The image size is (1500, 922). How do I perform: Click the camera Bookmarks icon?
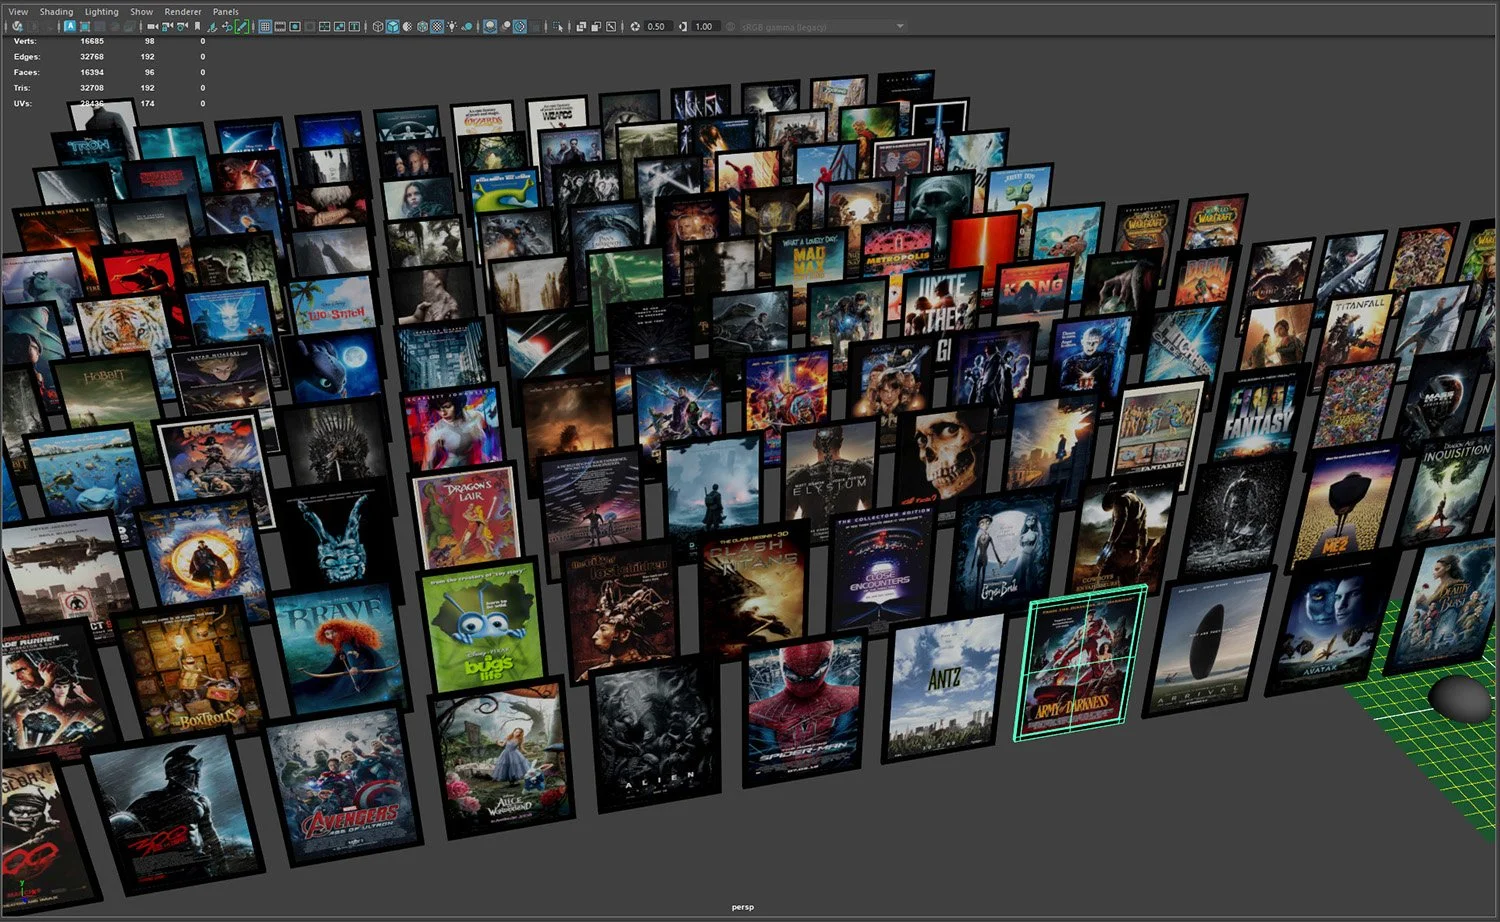(x=197, y=26)
